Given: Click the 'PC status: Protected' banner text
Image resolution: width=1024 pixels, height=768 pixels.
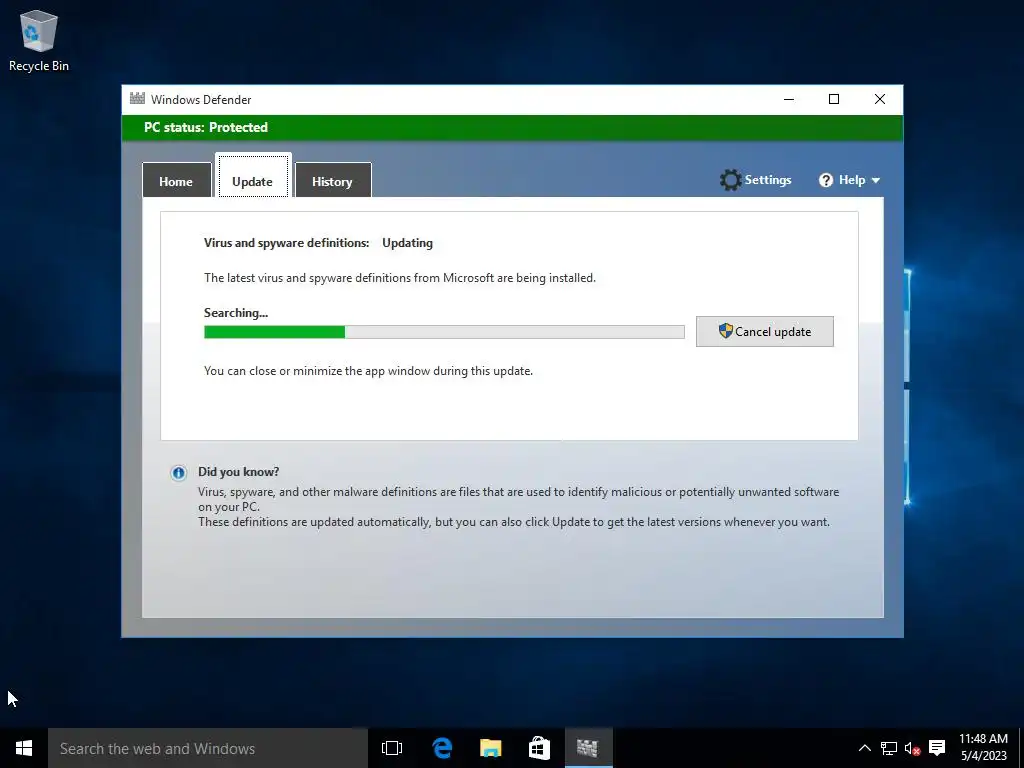Looking at the screenshot, I should click(x=206, y=127).
